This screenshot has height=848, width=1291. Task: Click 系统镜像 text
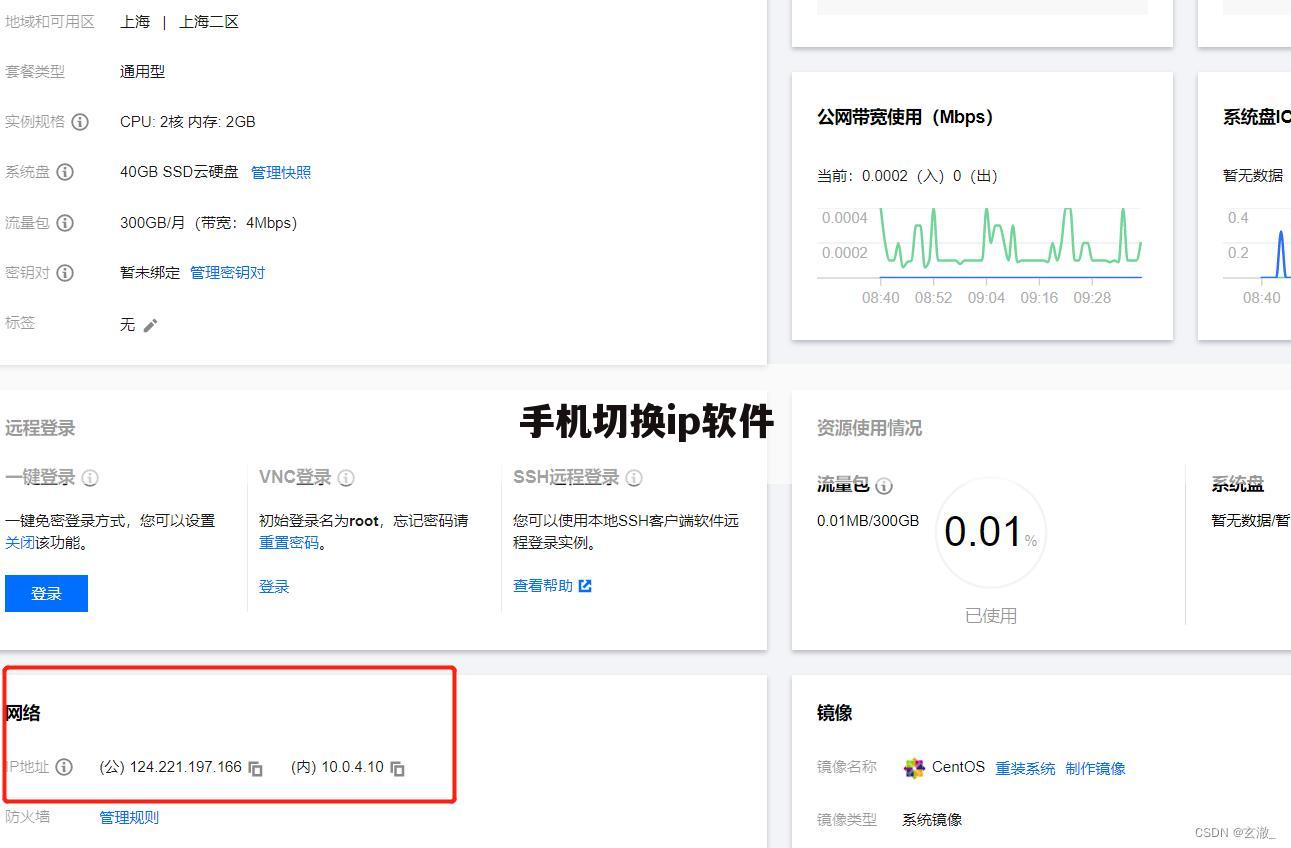pos(932,819)
